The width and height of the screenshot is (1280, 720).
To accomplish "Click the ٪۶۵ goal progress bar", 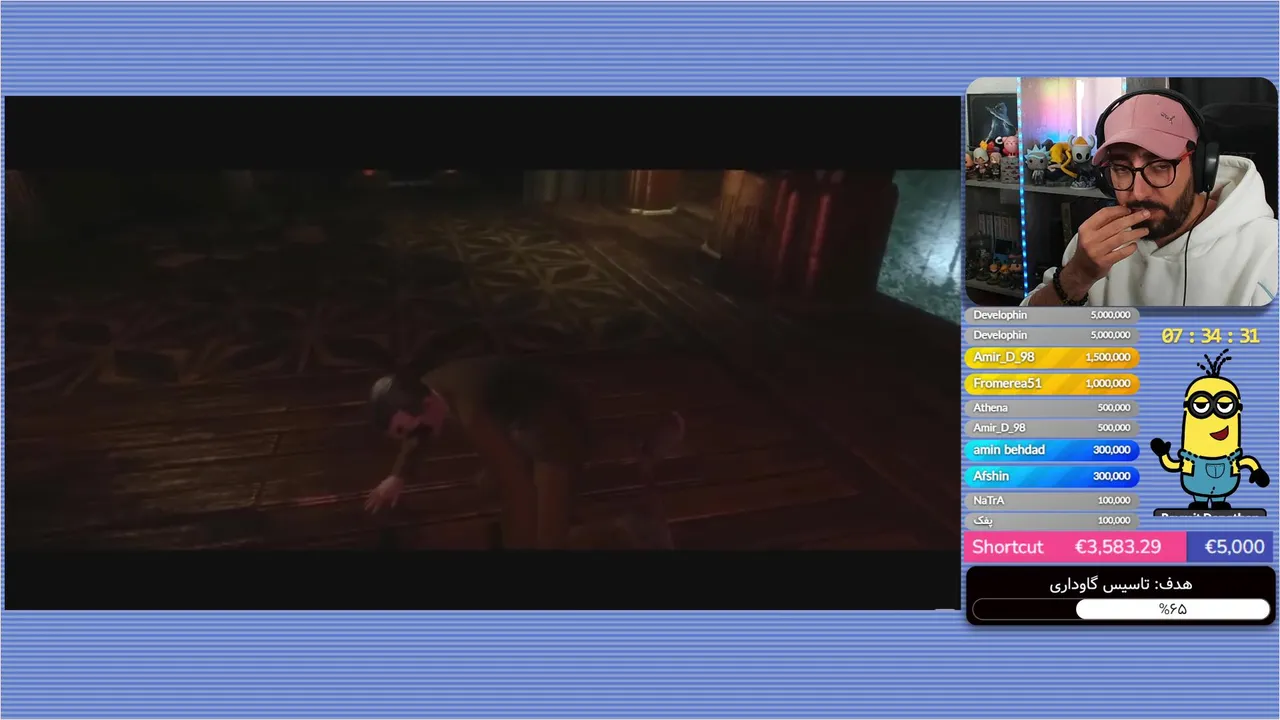I will tap(1121, 609).
